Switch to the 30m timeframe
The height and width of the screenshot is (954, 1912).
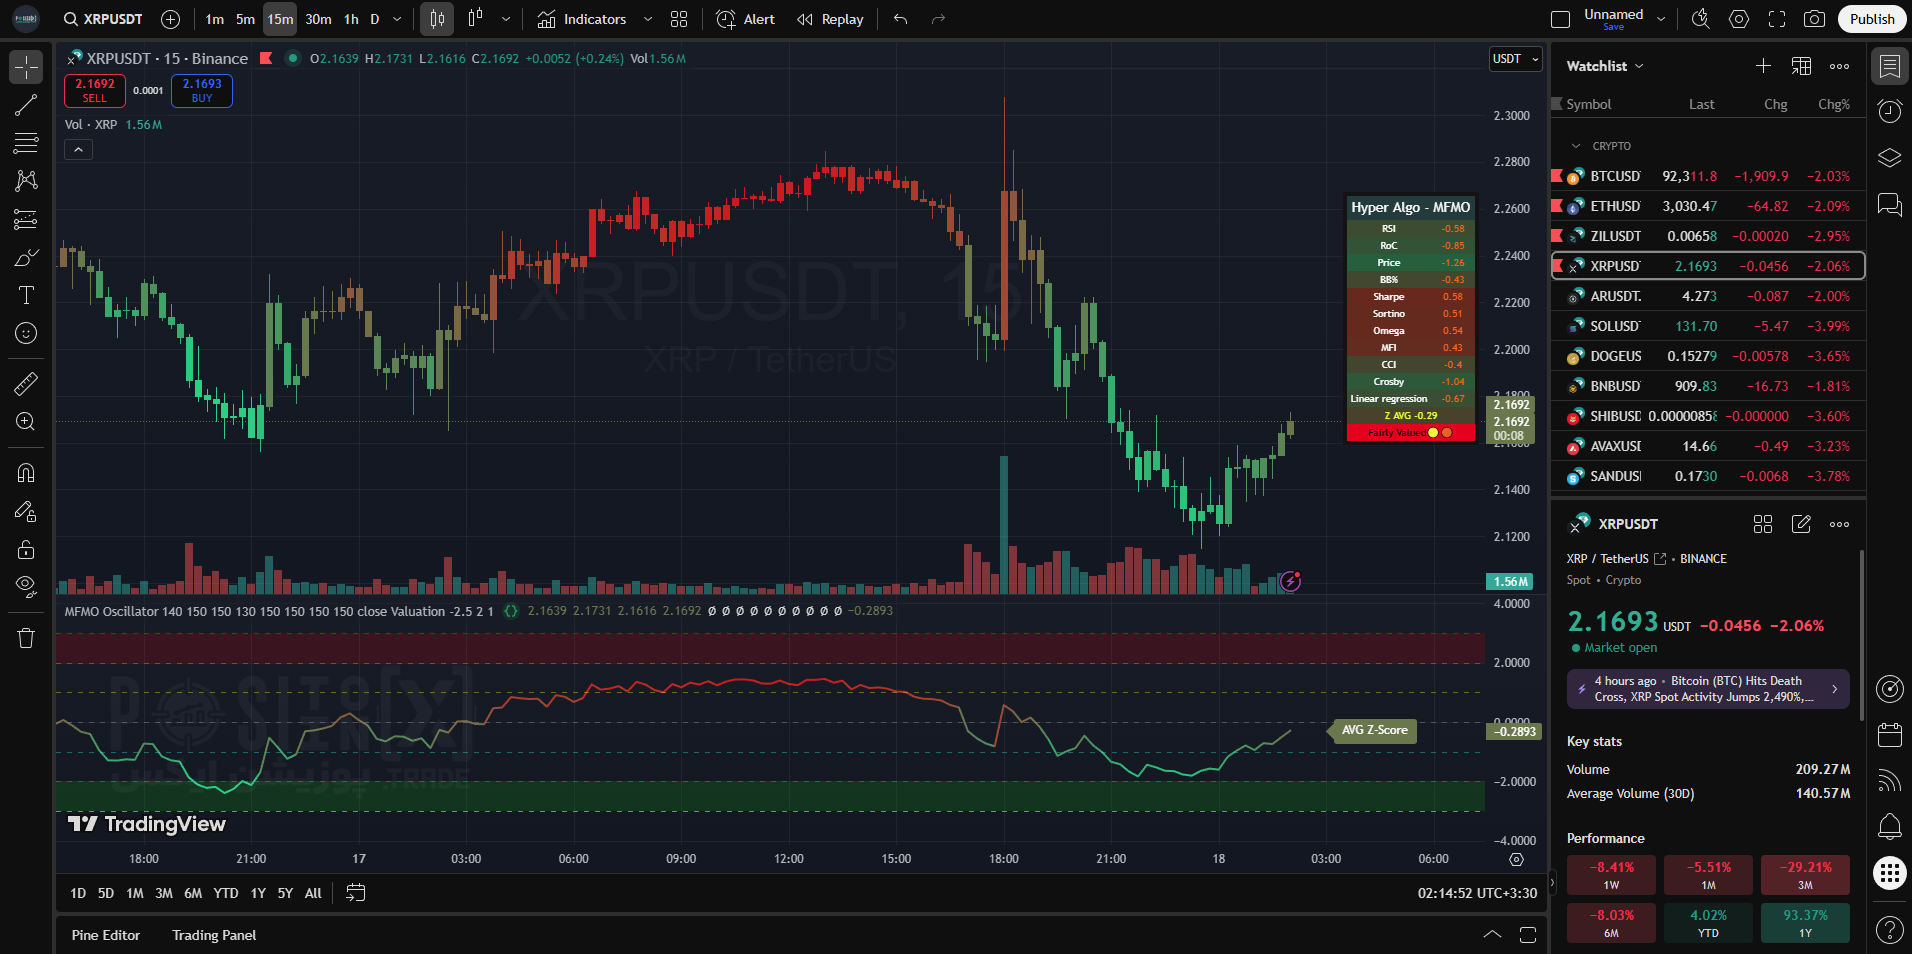[x=318, y=19]
